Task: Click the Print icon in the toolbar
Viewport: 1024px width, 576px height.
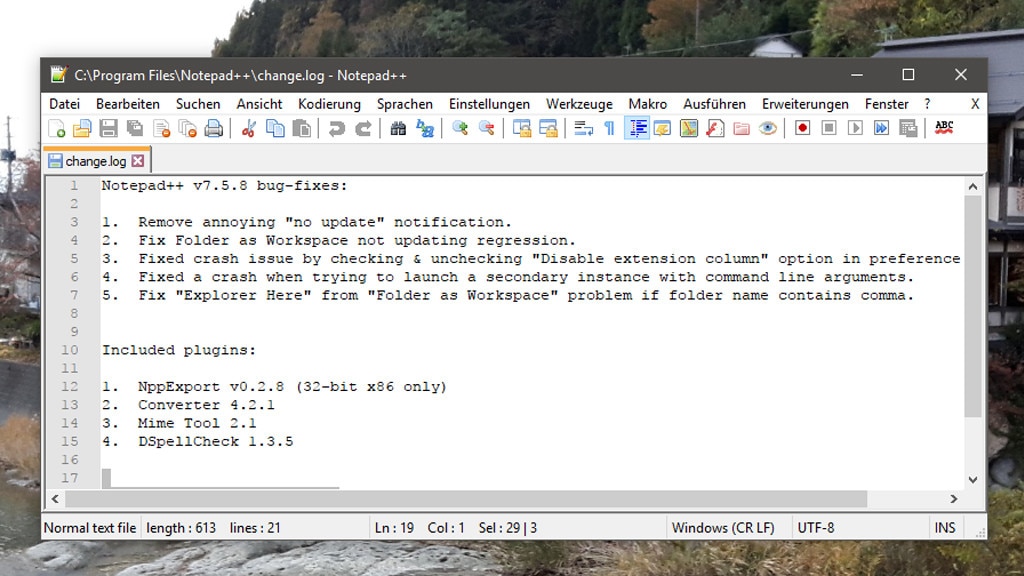Action: tap(213, 128)
